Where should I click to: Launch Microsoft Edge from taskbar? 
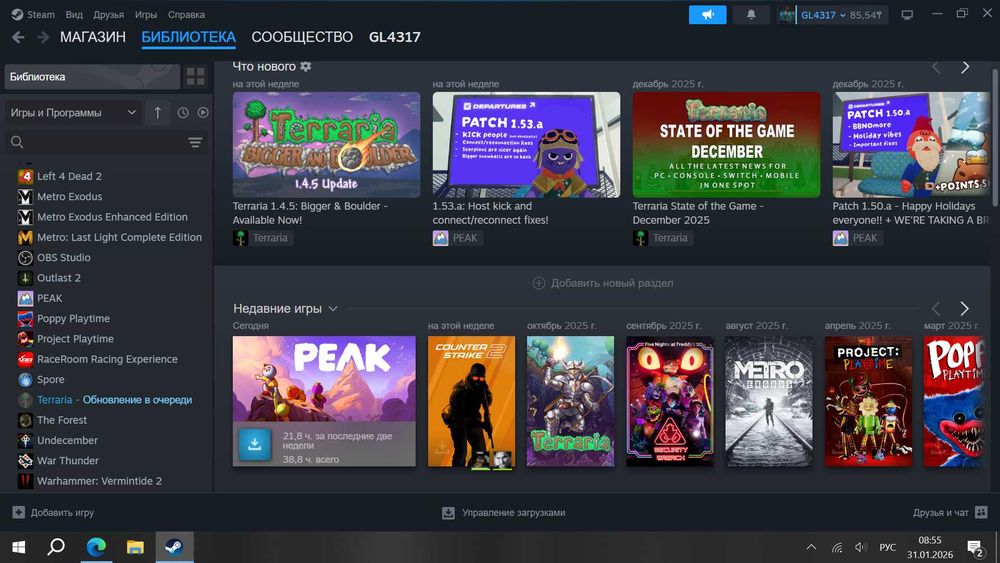[96, 546]
